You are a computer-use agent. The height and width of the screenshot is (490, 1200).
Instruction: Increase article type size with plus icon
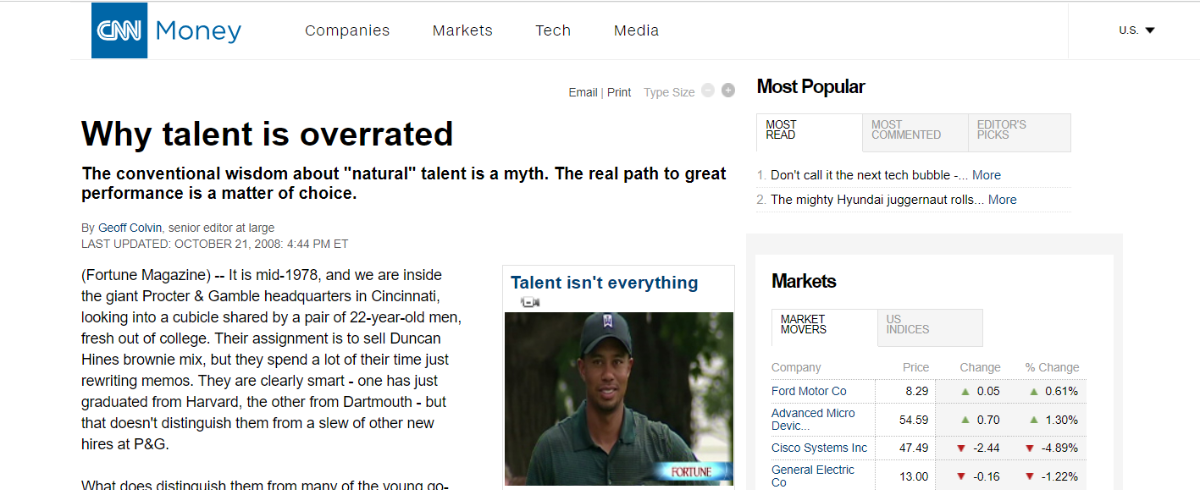[728, 91]
